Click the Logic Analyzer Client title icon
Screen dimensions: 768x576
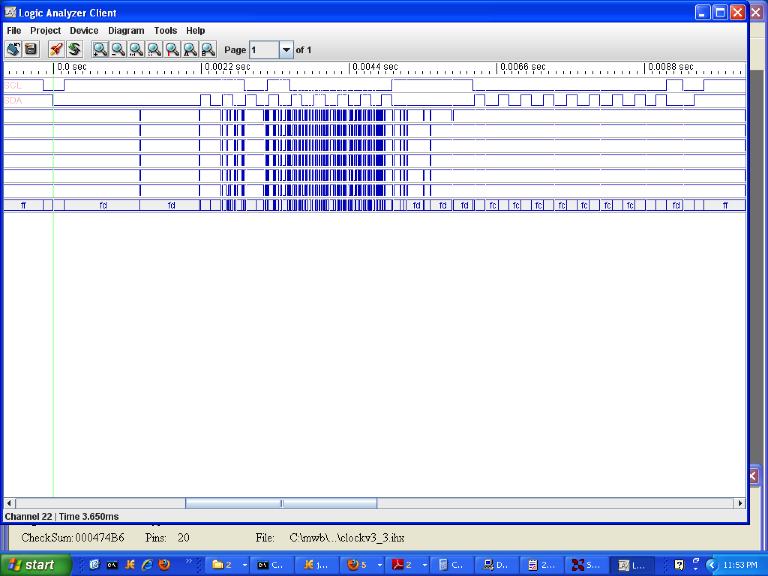[x=10, y=12]
